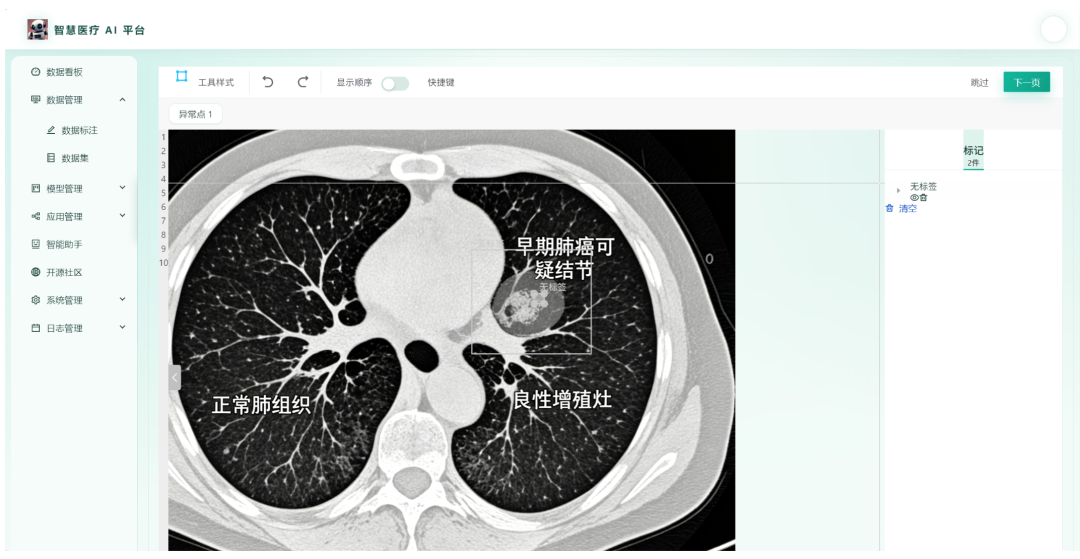Click the blue trash icon beside 清空
The height and width of the screenshot is (559, 1080).
pyautogui.click(x=889, y=208)
